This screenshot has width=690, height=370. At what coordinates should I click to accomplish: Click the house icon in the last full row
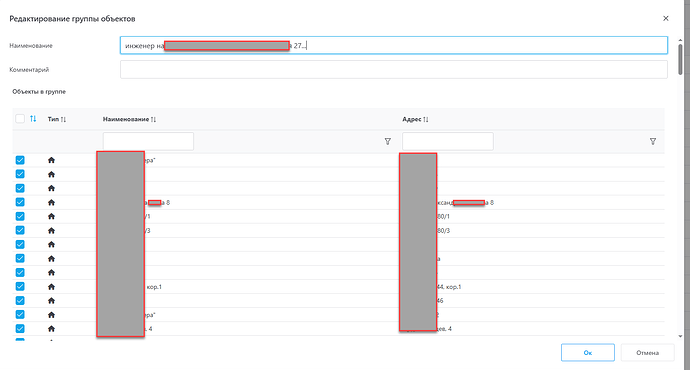coord(51,329)
